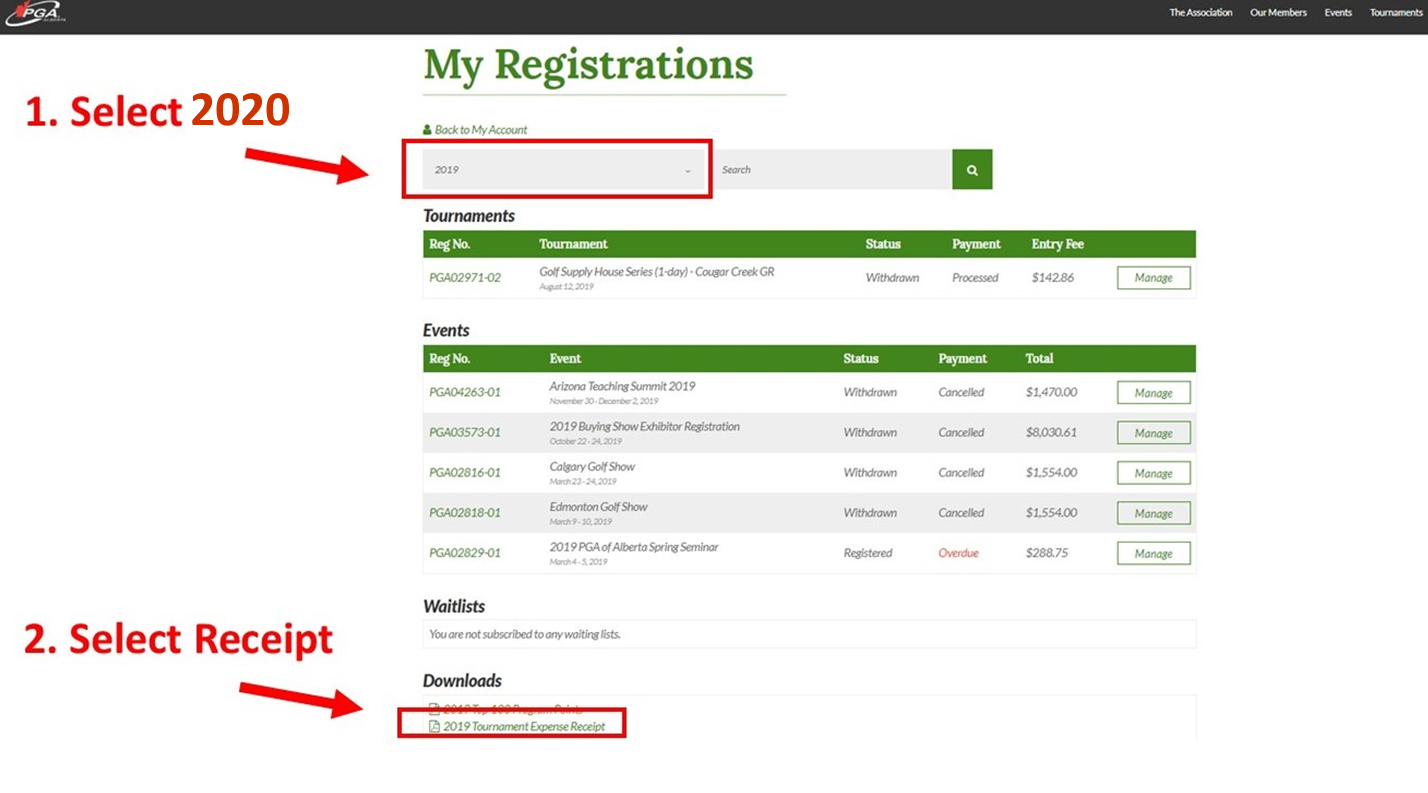Open the Tournaments navigation menu
1428x793 pixels.
tap(1395, 13)
